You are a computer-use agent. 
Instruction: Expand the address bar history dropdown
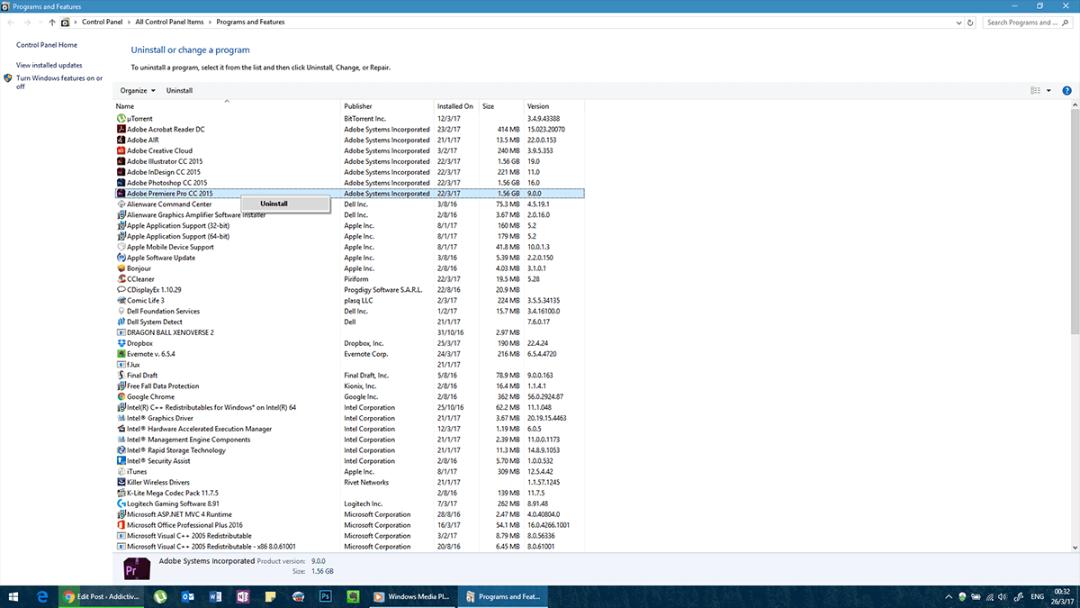(959, 22)
